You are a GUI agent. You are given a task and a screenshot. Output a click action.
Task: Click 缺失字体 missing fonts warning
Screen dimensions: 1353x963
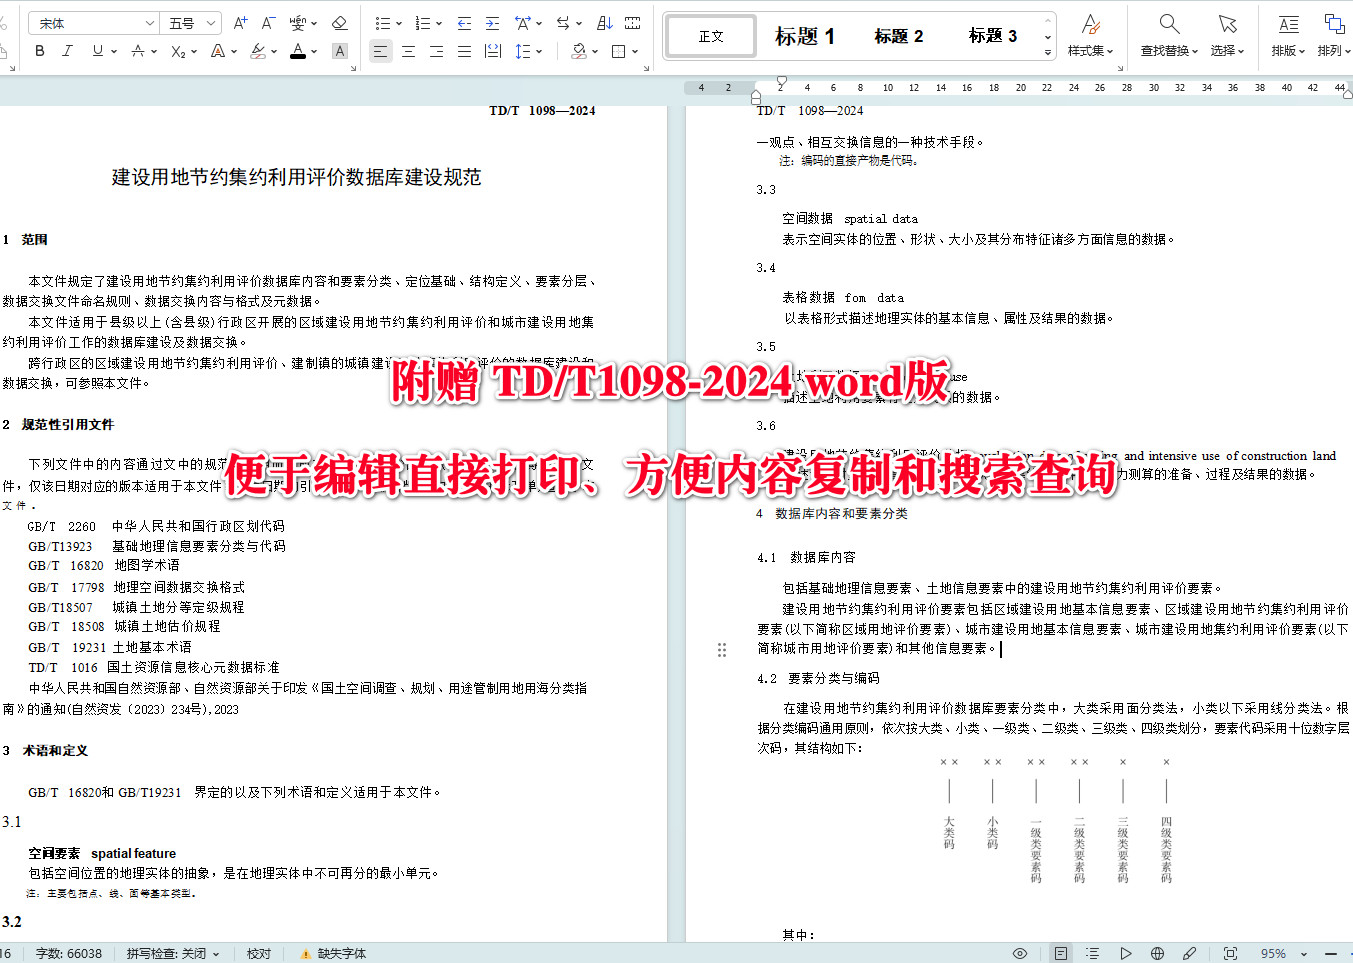click(333, 953)
